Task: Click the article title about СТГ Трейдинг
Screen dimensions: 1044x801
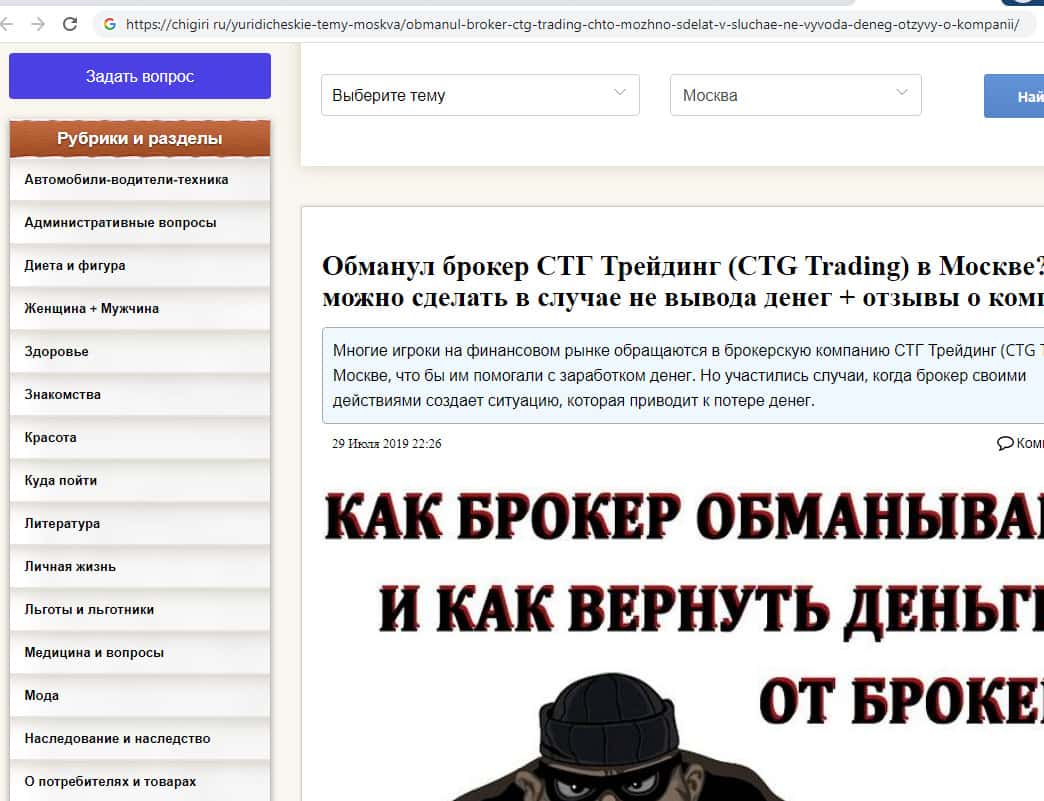Action: 682,281
